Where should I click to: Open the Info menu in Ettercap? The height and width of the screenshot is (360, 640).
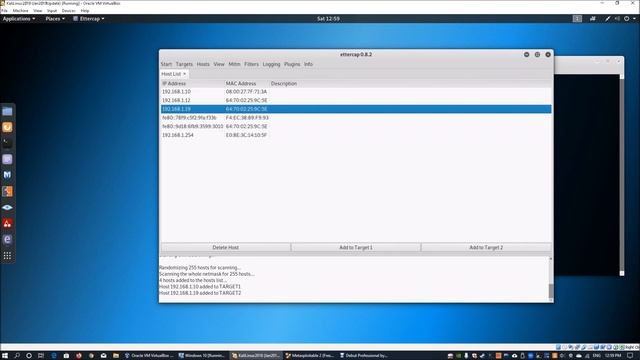308,64
